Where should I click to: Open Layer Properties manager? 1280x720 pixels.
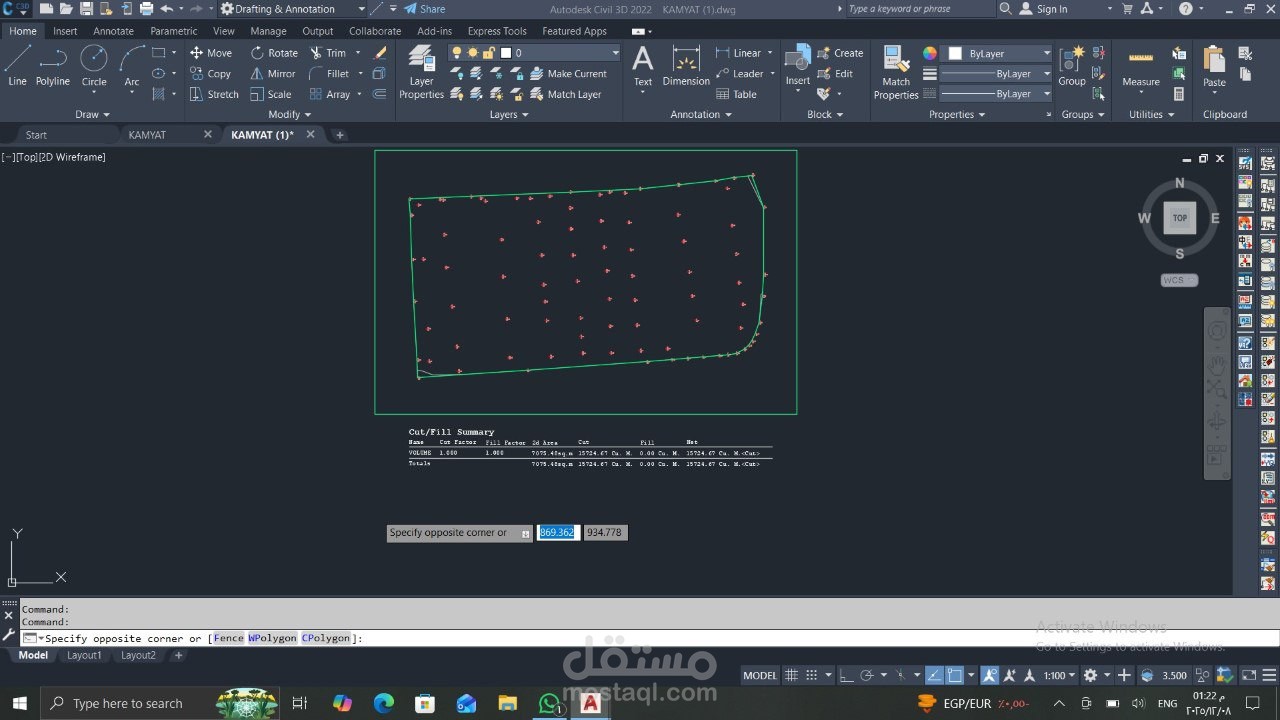tap(421, 73)
